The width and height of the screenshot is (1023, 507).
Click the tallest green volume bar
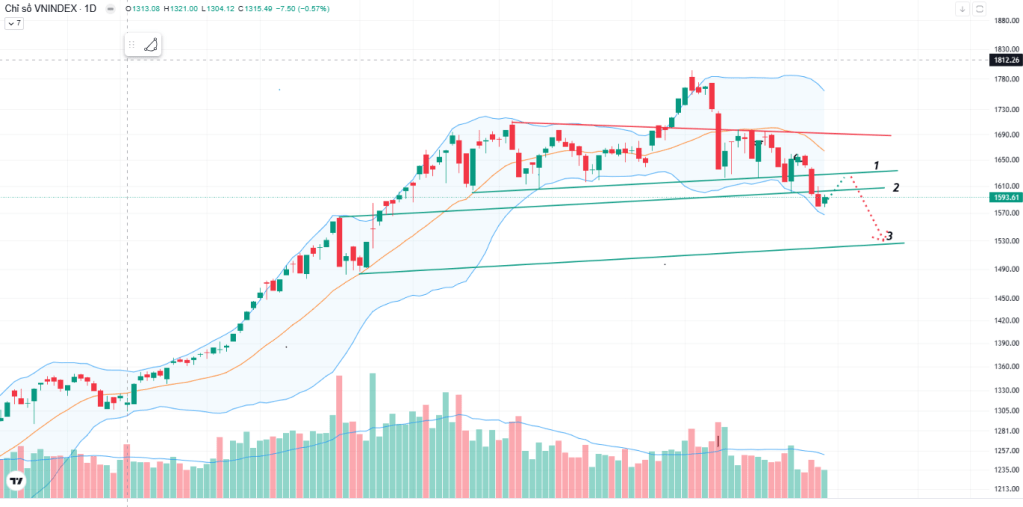click(x=373, y=435)
